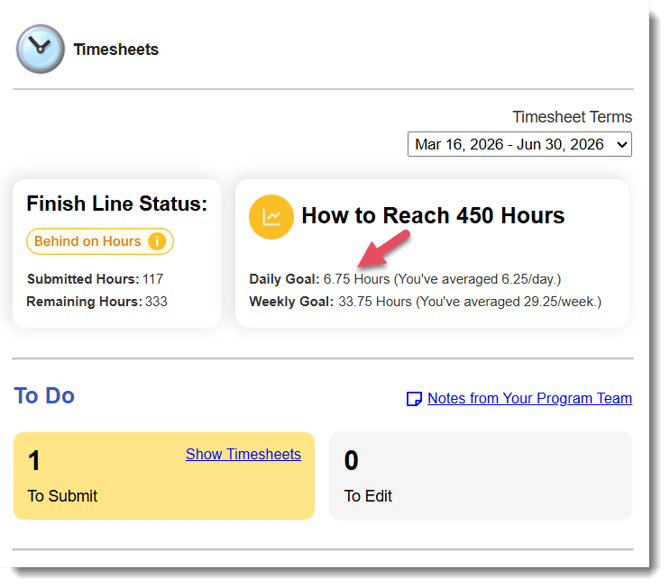Click the yellow trend chart icon
Viewport: 670px width, 588px height.
click(271, 217)
